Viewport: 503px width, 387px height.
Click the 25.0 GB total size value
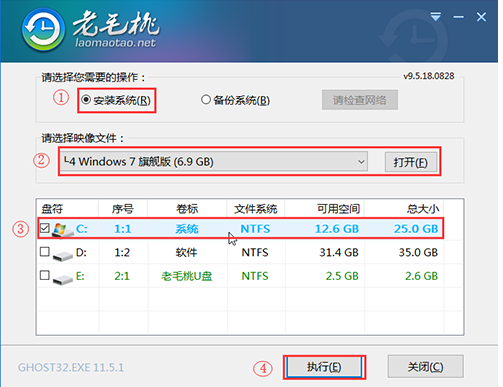click(416, 229)
